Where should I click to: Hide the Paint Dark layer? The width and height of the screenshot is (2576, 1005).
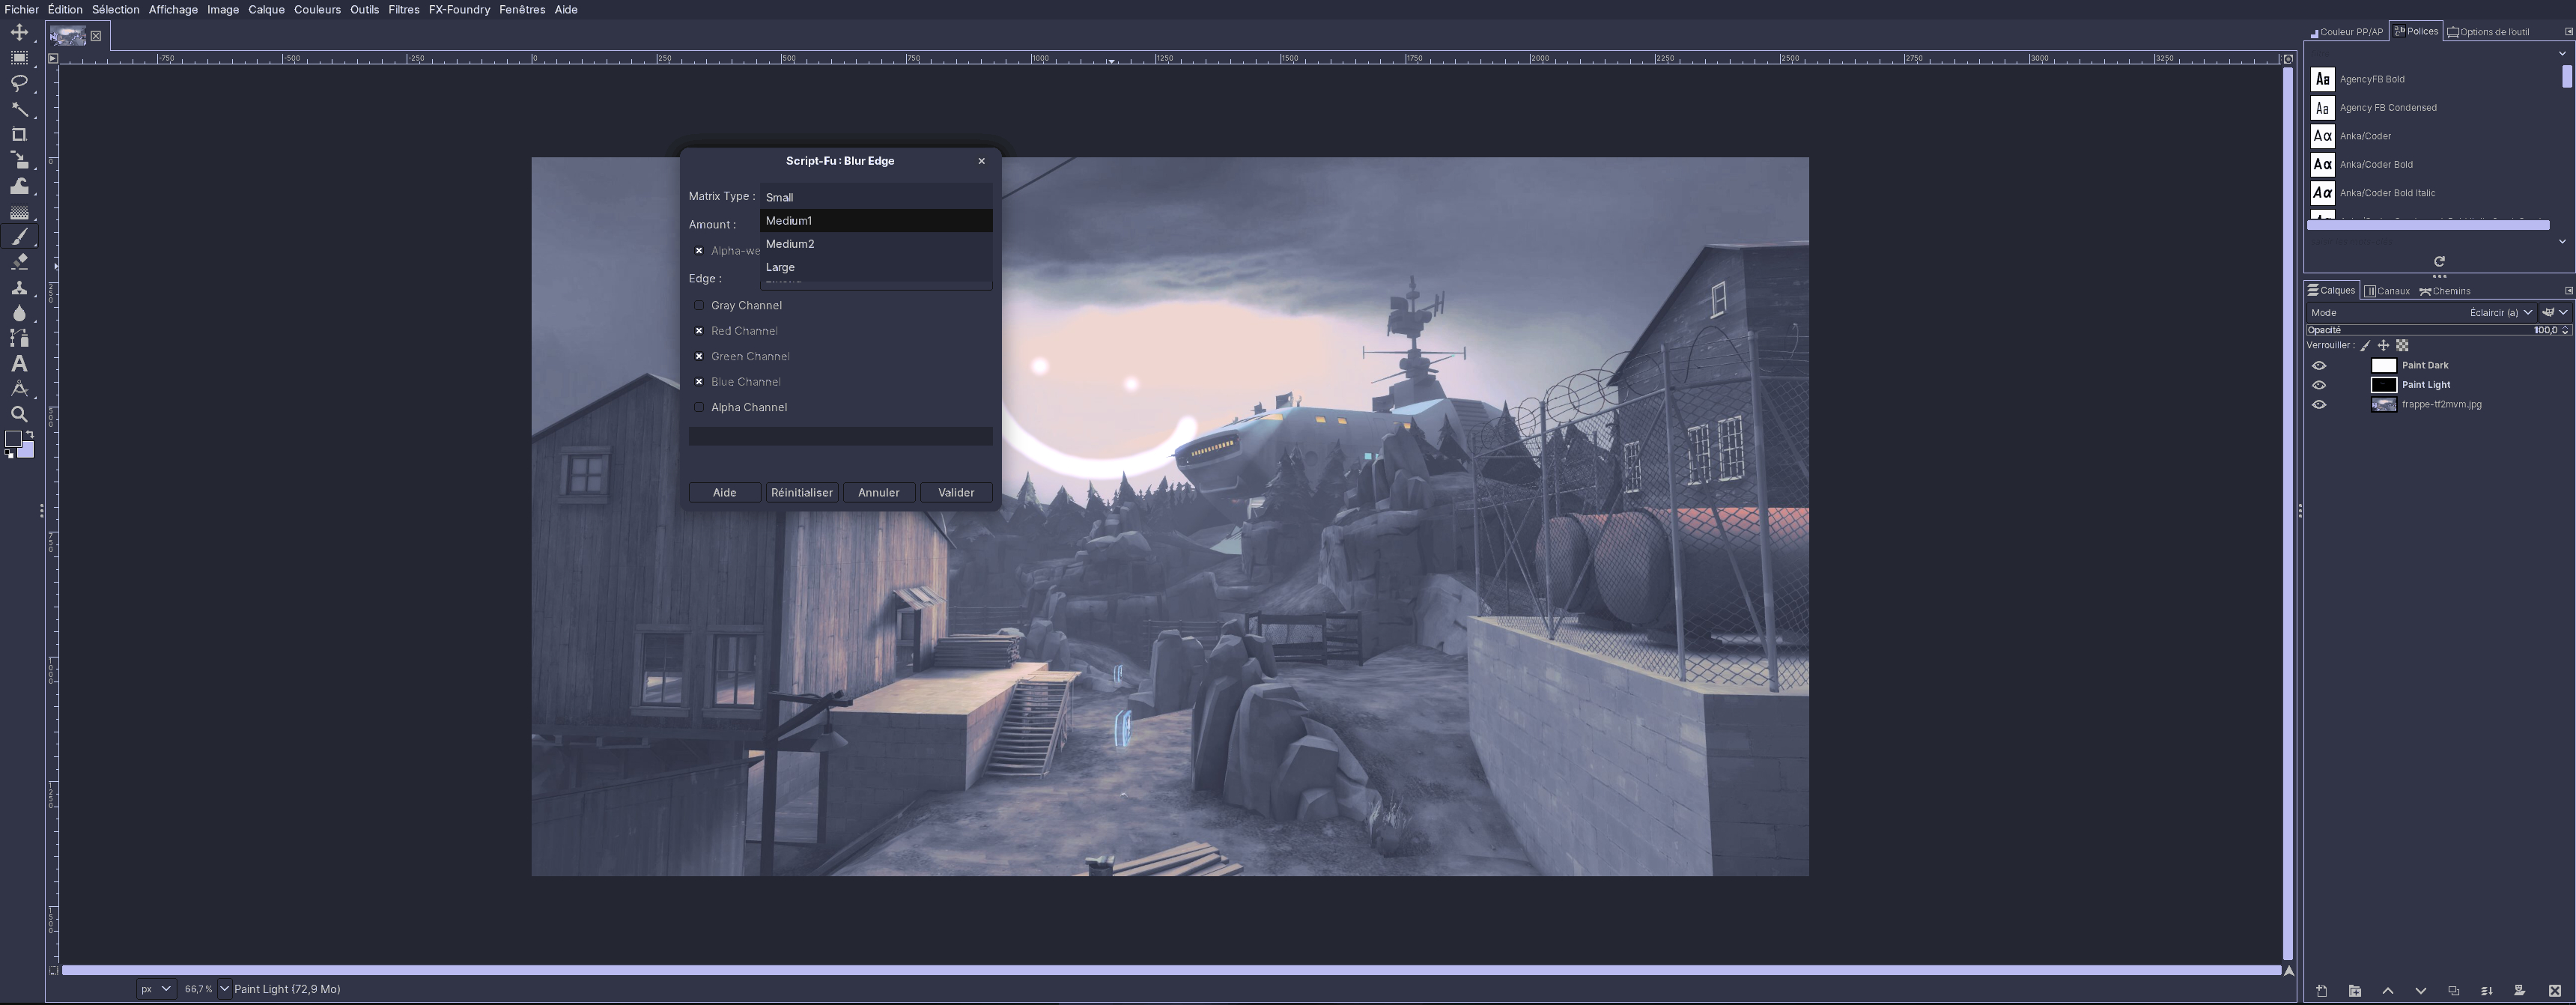2321,365
